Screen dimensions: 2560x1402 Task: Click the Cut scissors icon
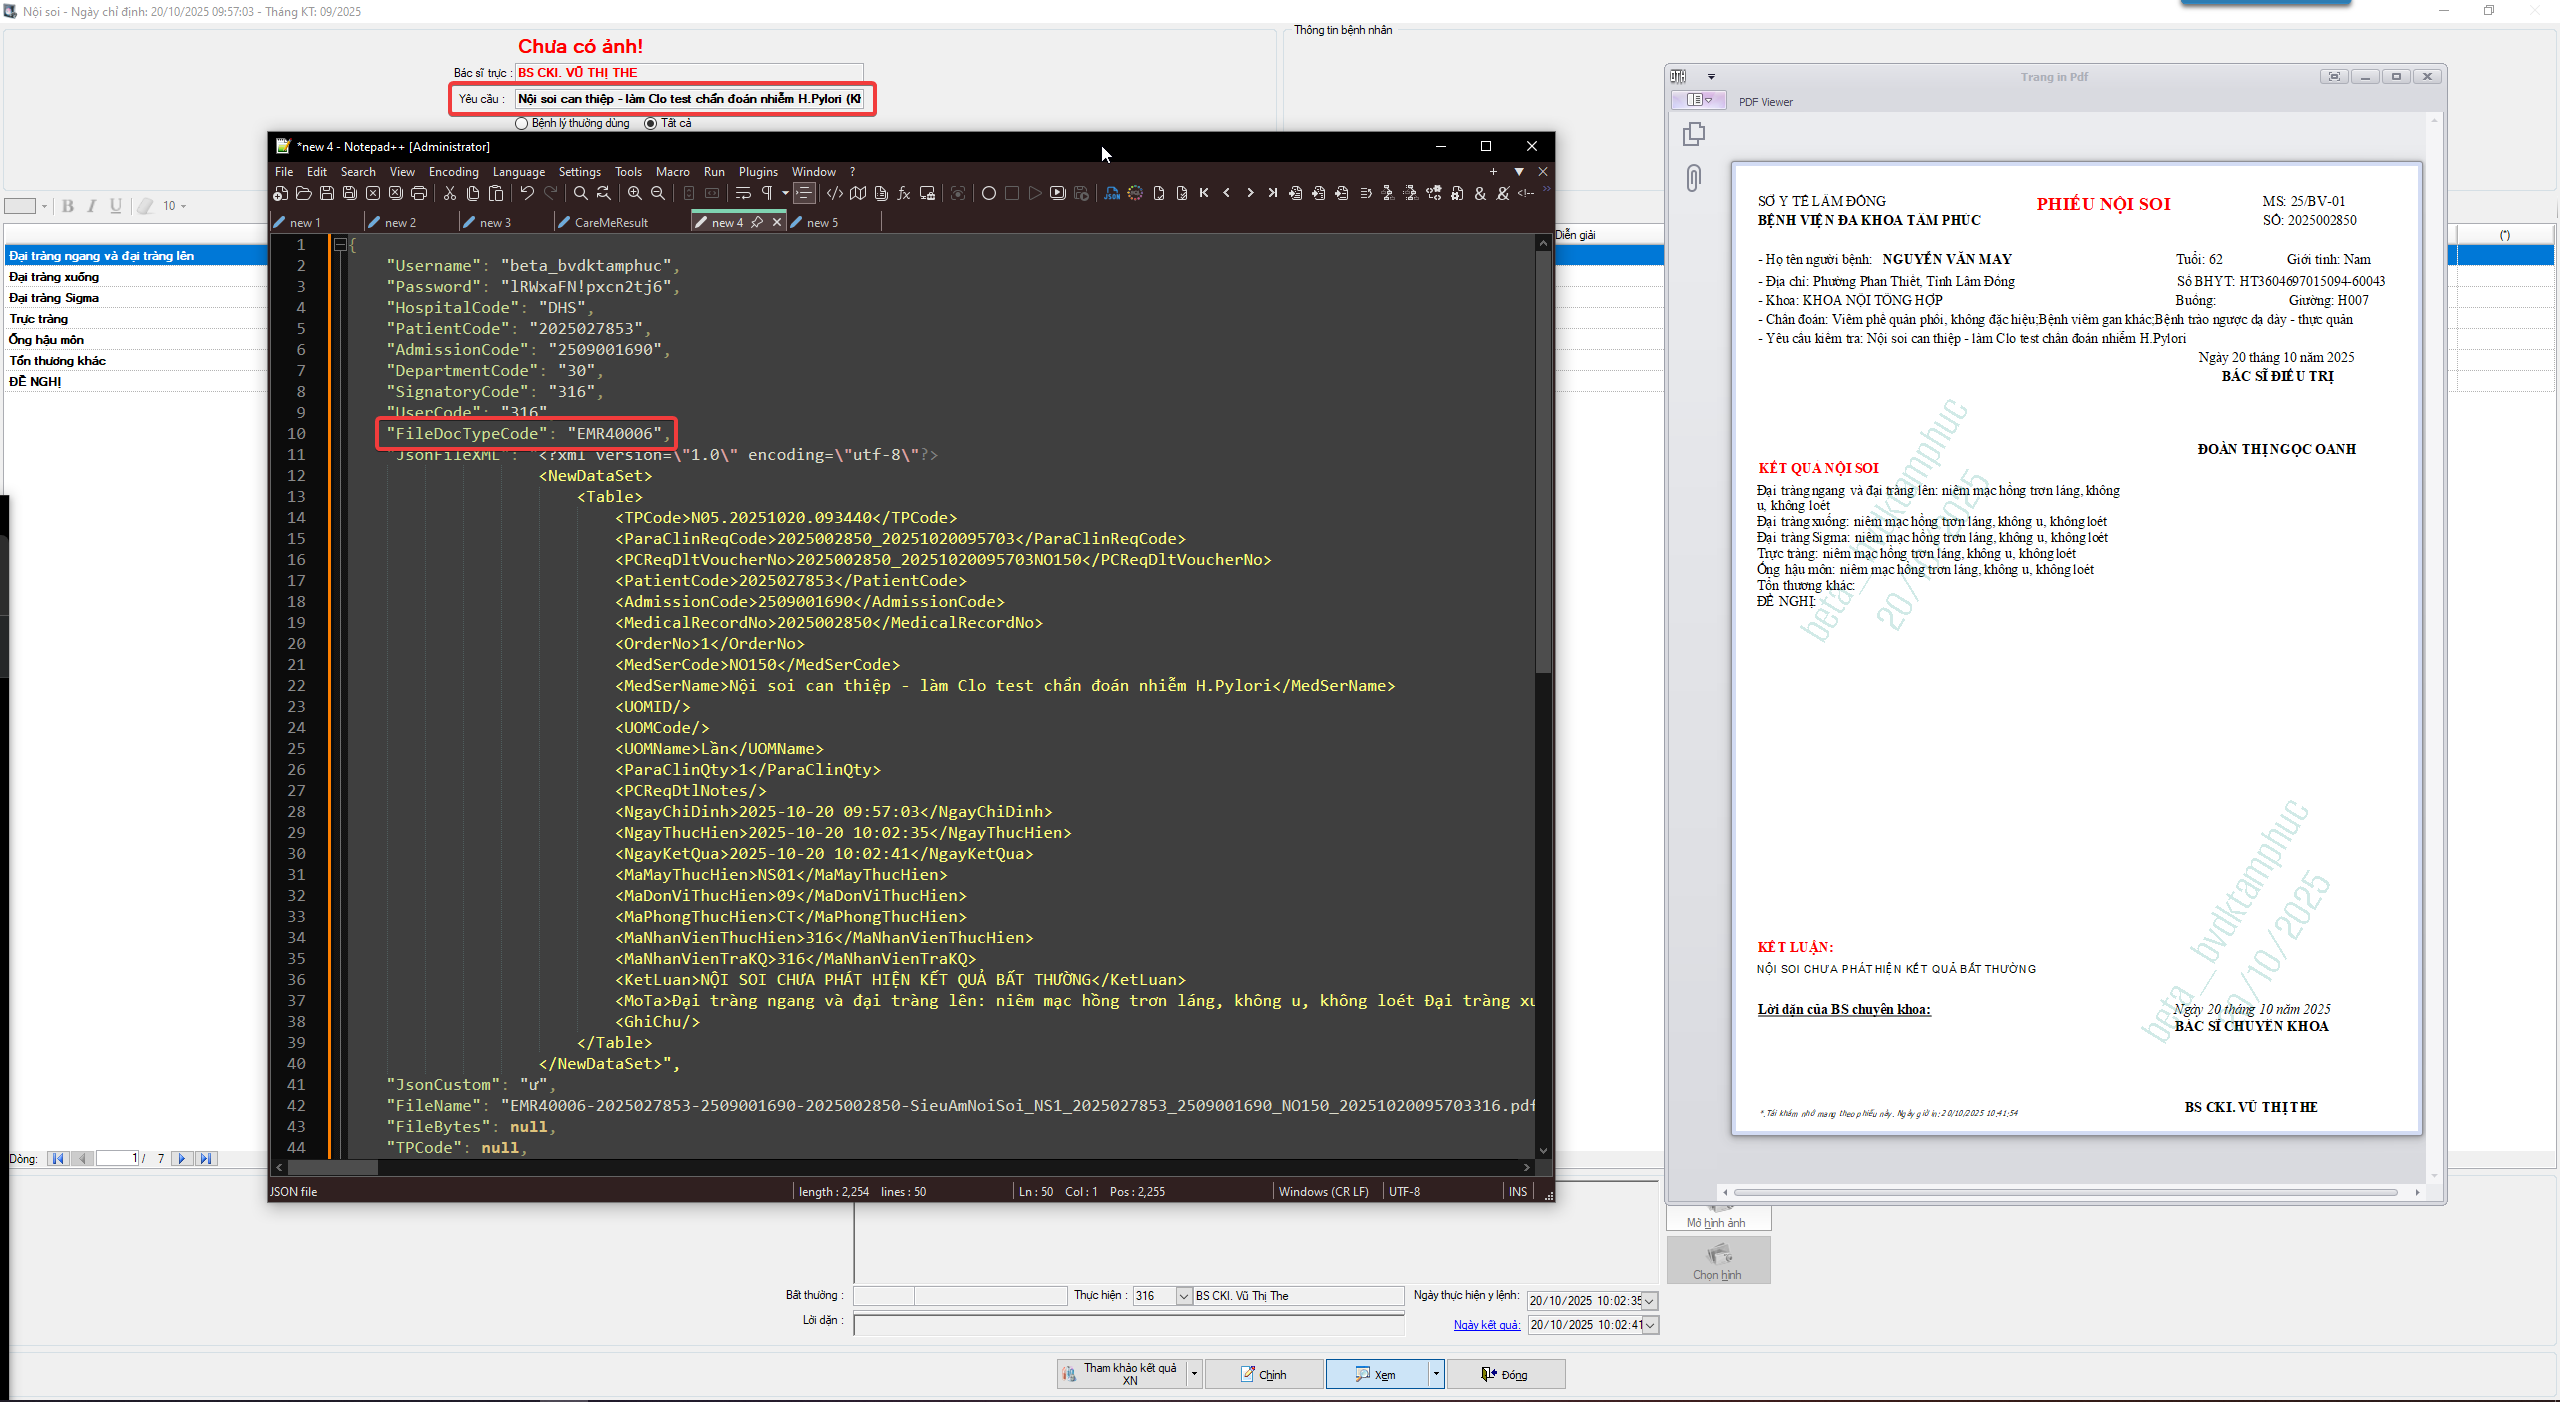tap(450, 194)
